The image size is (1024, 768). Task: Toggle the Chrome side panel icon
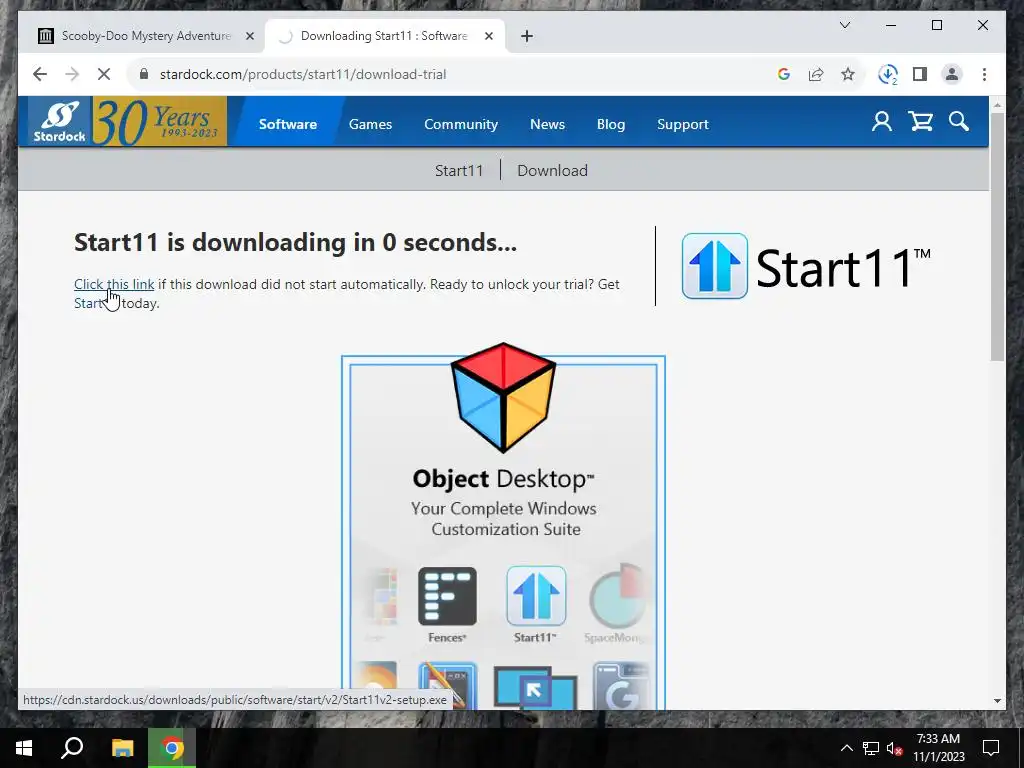point(920,74)
